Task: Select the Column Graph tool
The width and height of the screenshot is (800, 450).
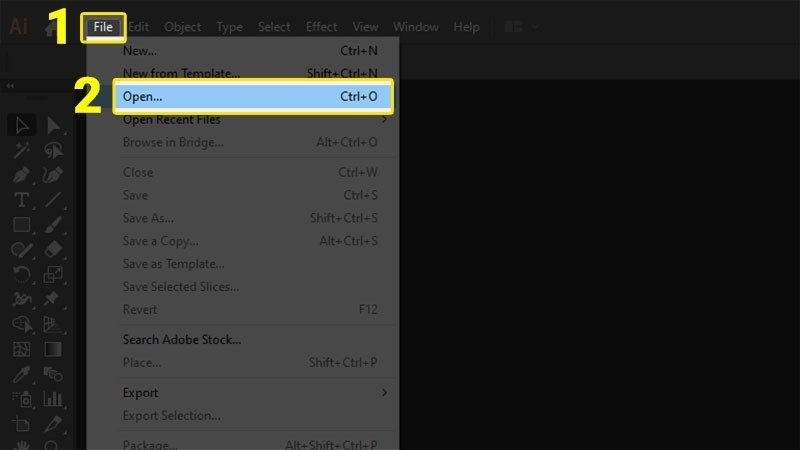Action: 53,400
